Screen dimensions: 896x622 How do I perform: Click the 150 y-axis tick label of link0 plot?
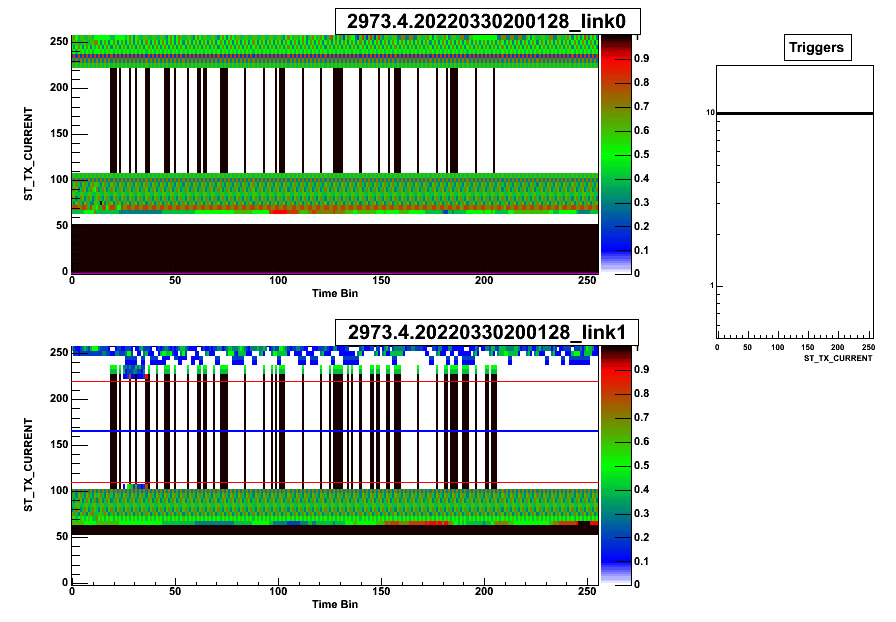pos(59,133)
